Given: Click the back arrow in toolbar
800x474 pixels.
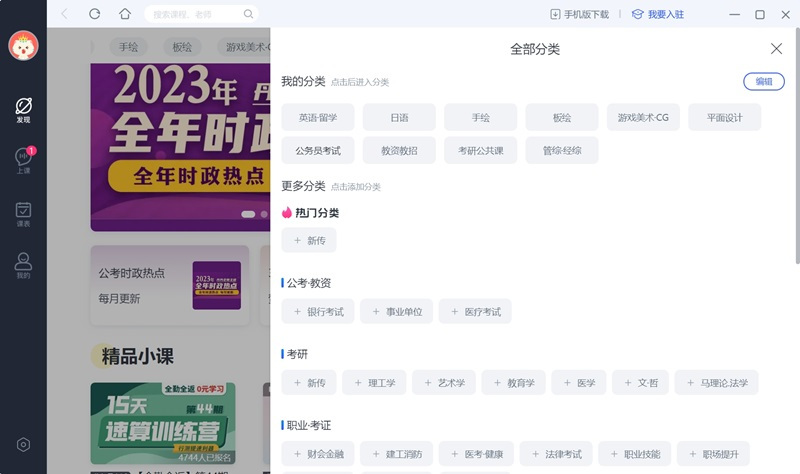Looking at the screenshot, I should tap(65, 14).
